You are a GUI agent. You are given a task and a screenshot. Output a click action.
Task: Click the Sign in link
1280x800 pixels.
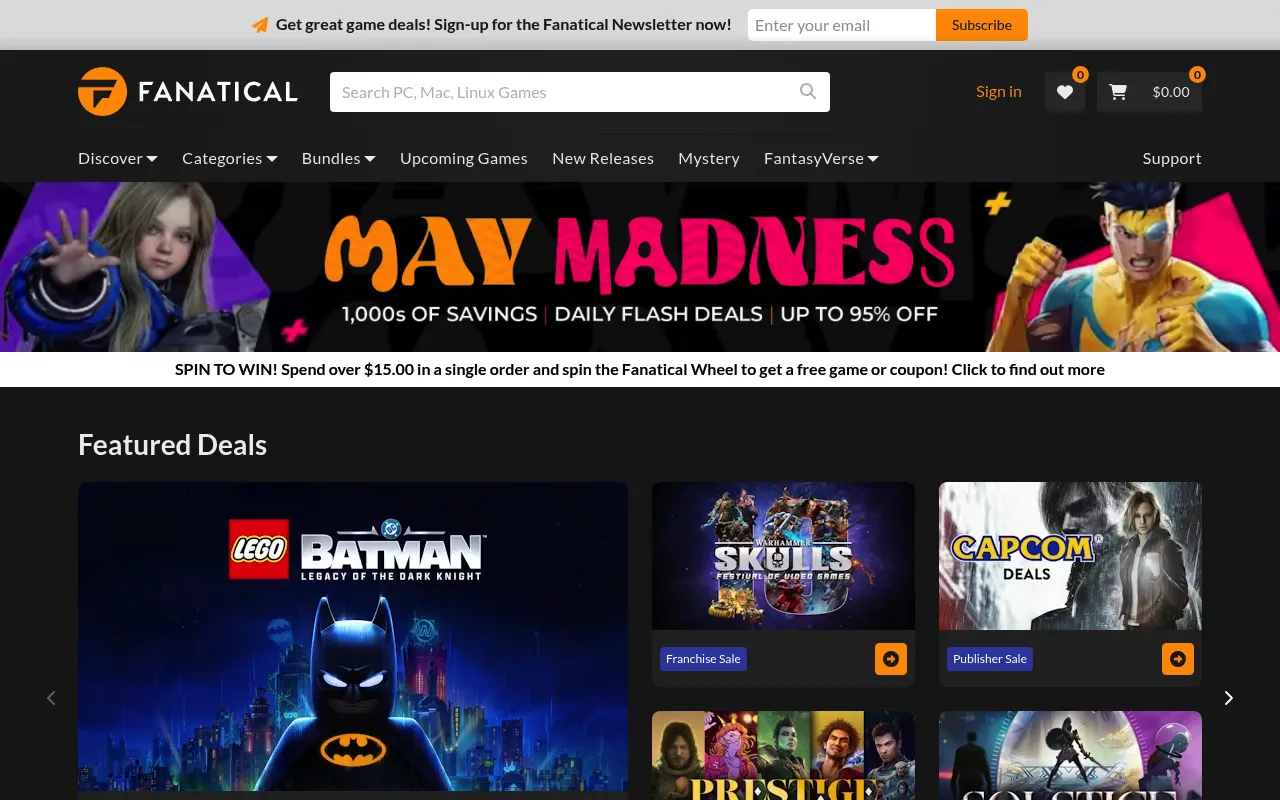coord(999,92)
